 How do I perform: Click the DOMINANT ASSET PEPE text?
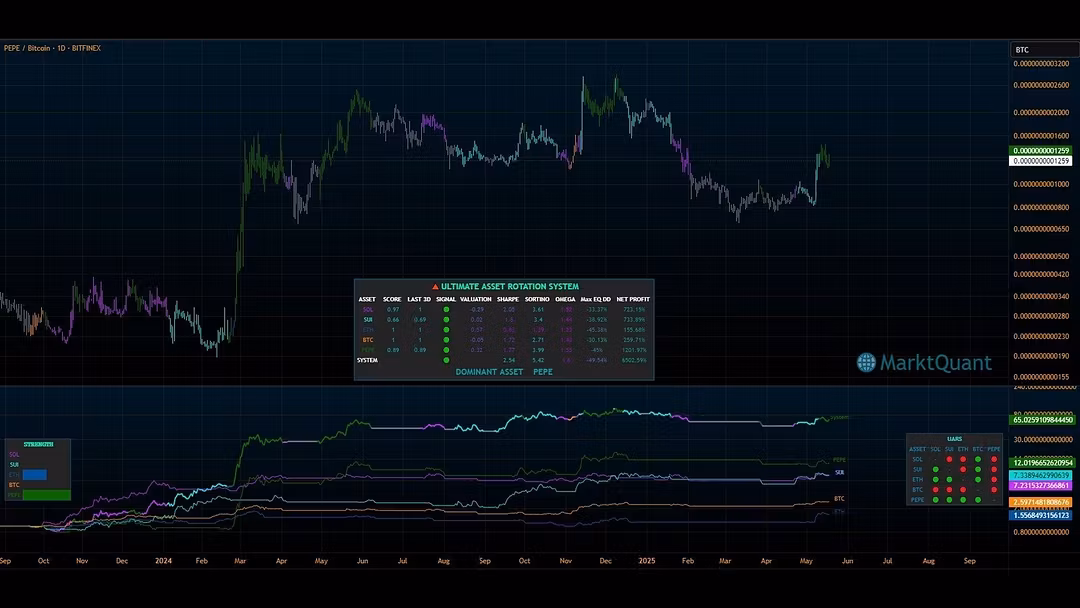tap(503, 371)
